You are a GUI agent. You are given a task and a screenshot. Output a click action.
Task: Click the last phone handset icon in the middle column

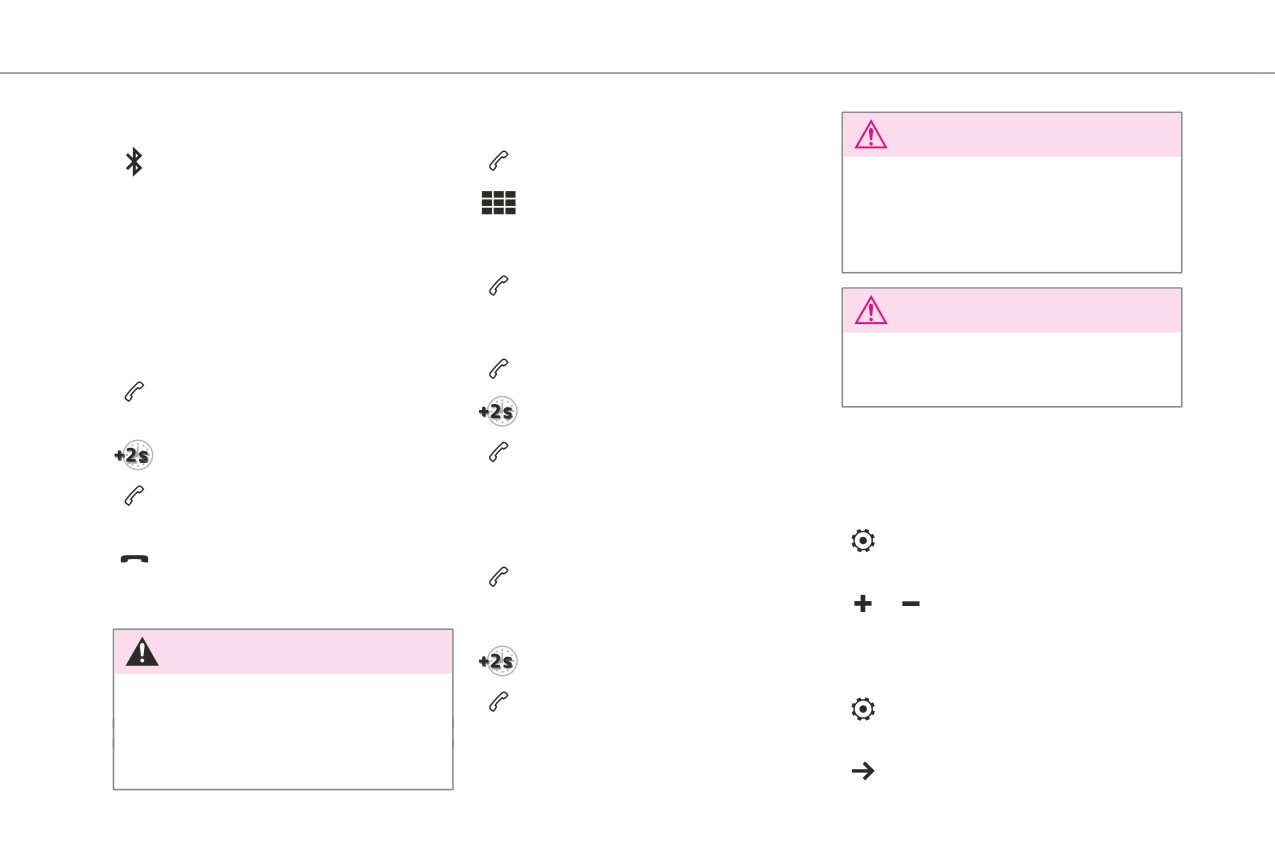pos(499,703)
